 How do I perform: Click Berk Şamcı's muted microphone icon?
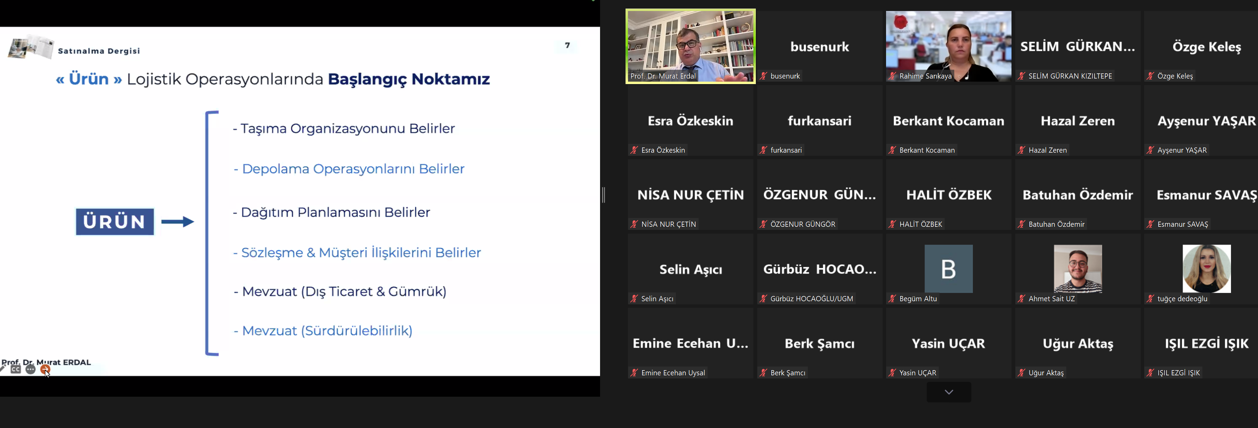point(764,373)
